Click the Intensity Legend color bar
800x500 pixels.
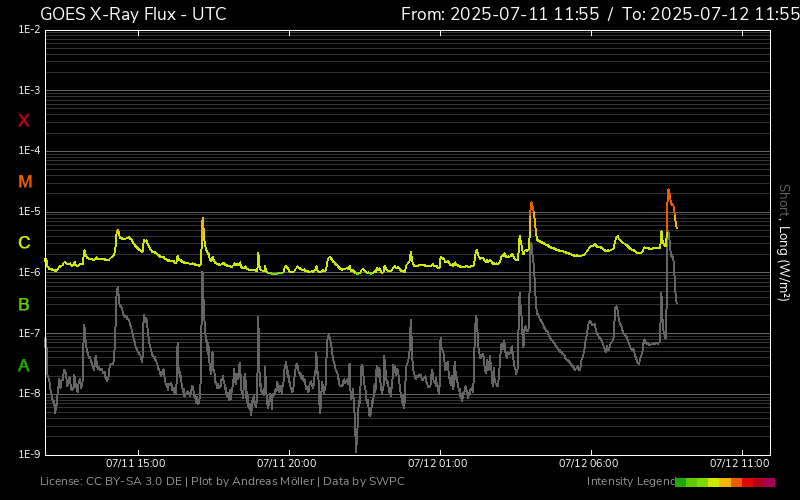point(725,482)
